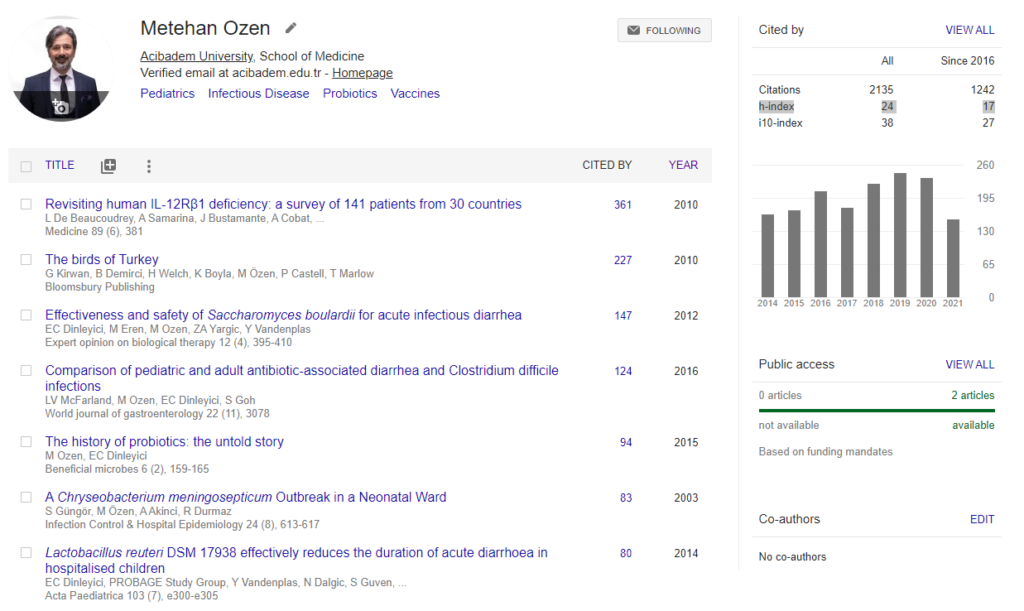
Task: Check the box for The birds of Turkey
Action: (26, 260)
